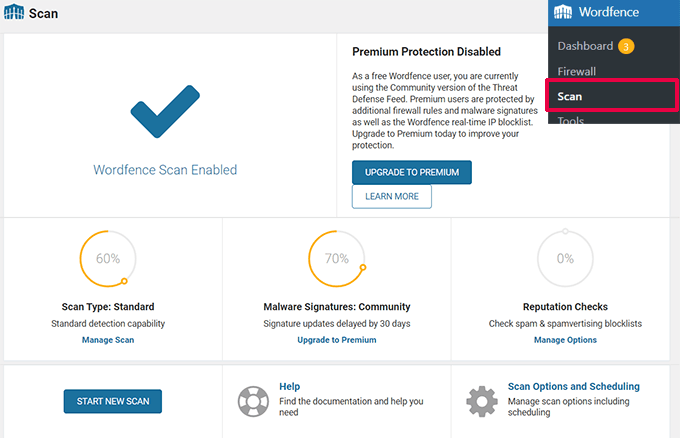This screenshot has width=680, height=438.
Task: Click the Help lifebuoy icon
Action: point(253,401)
